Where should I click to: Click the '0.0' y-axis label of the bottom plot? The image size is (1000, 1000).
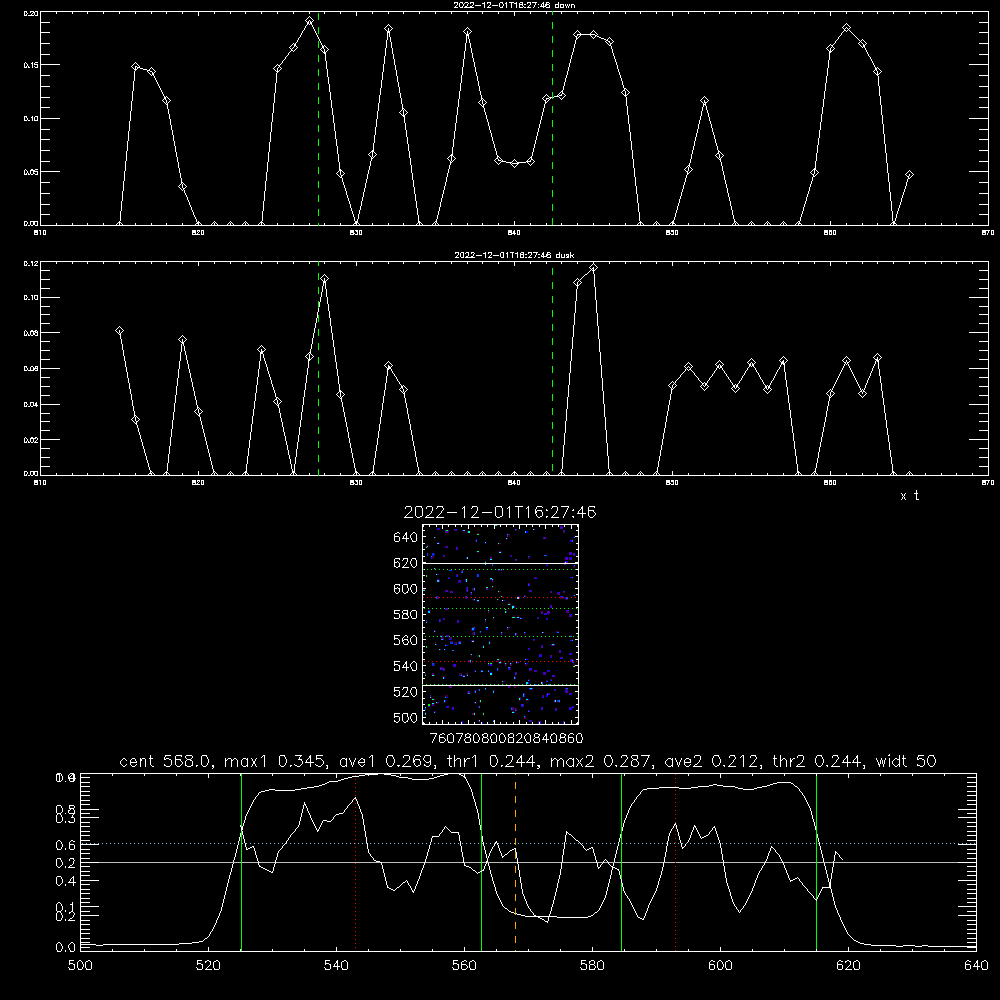pyautogui.click(x=66, y=948)
